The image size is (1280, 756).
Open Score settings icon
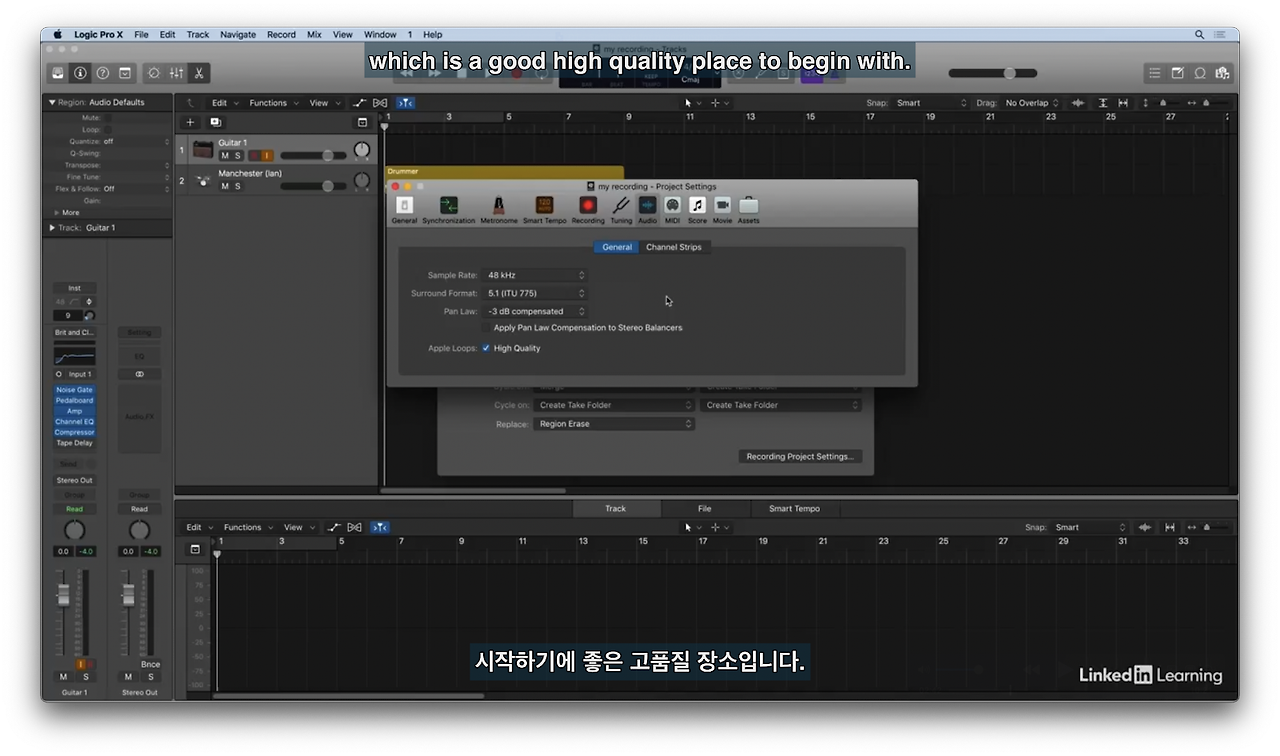point(697,209)
